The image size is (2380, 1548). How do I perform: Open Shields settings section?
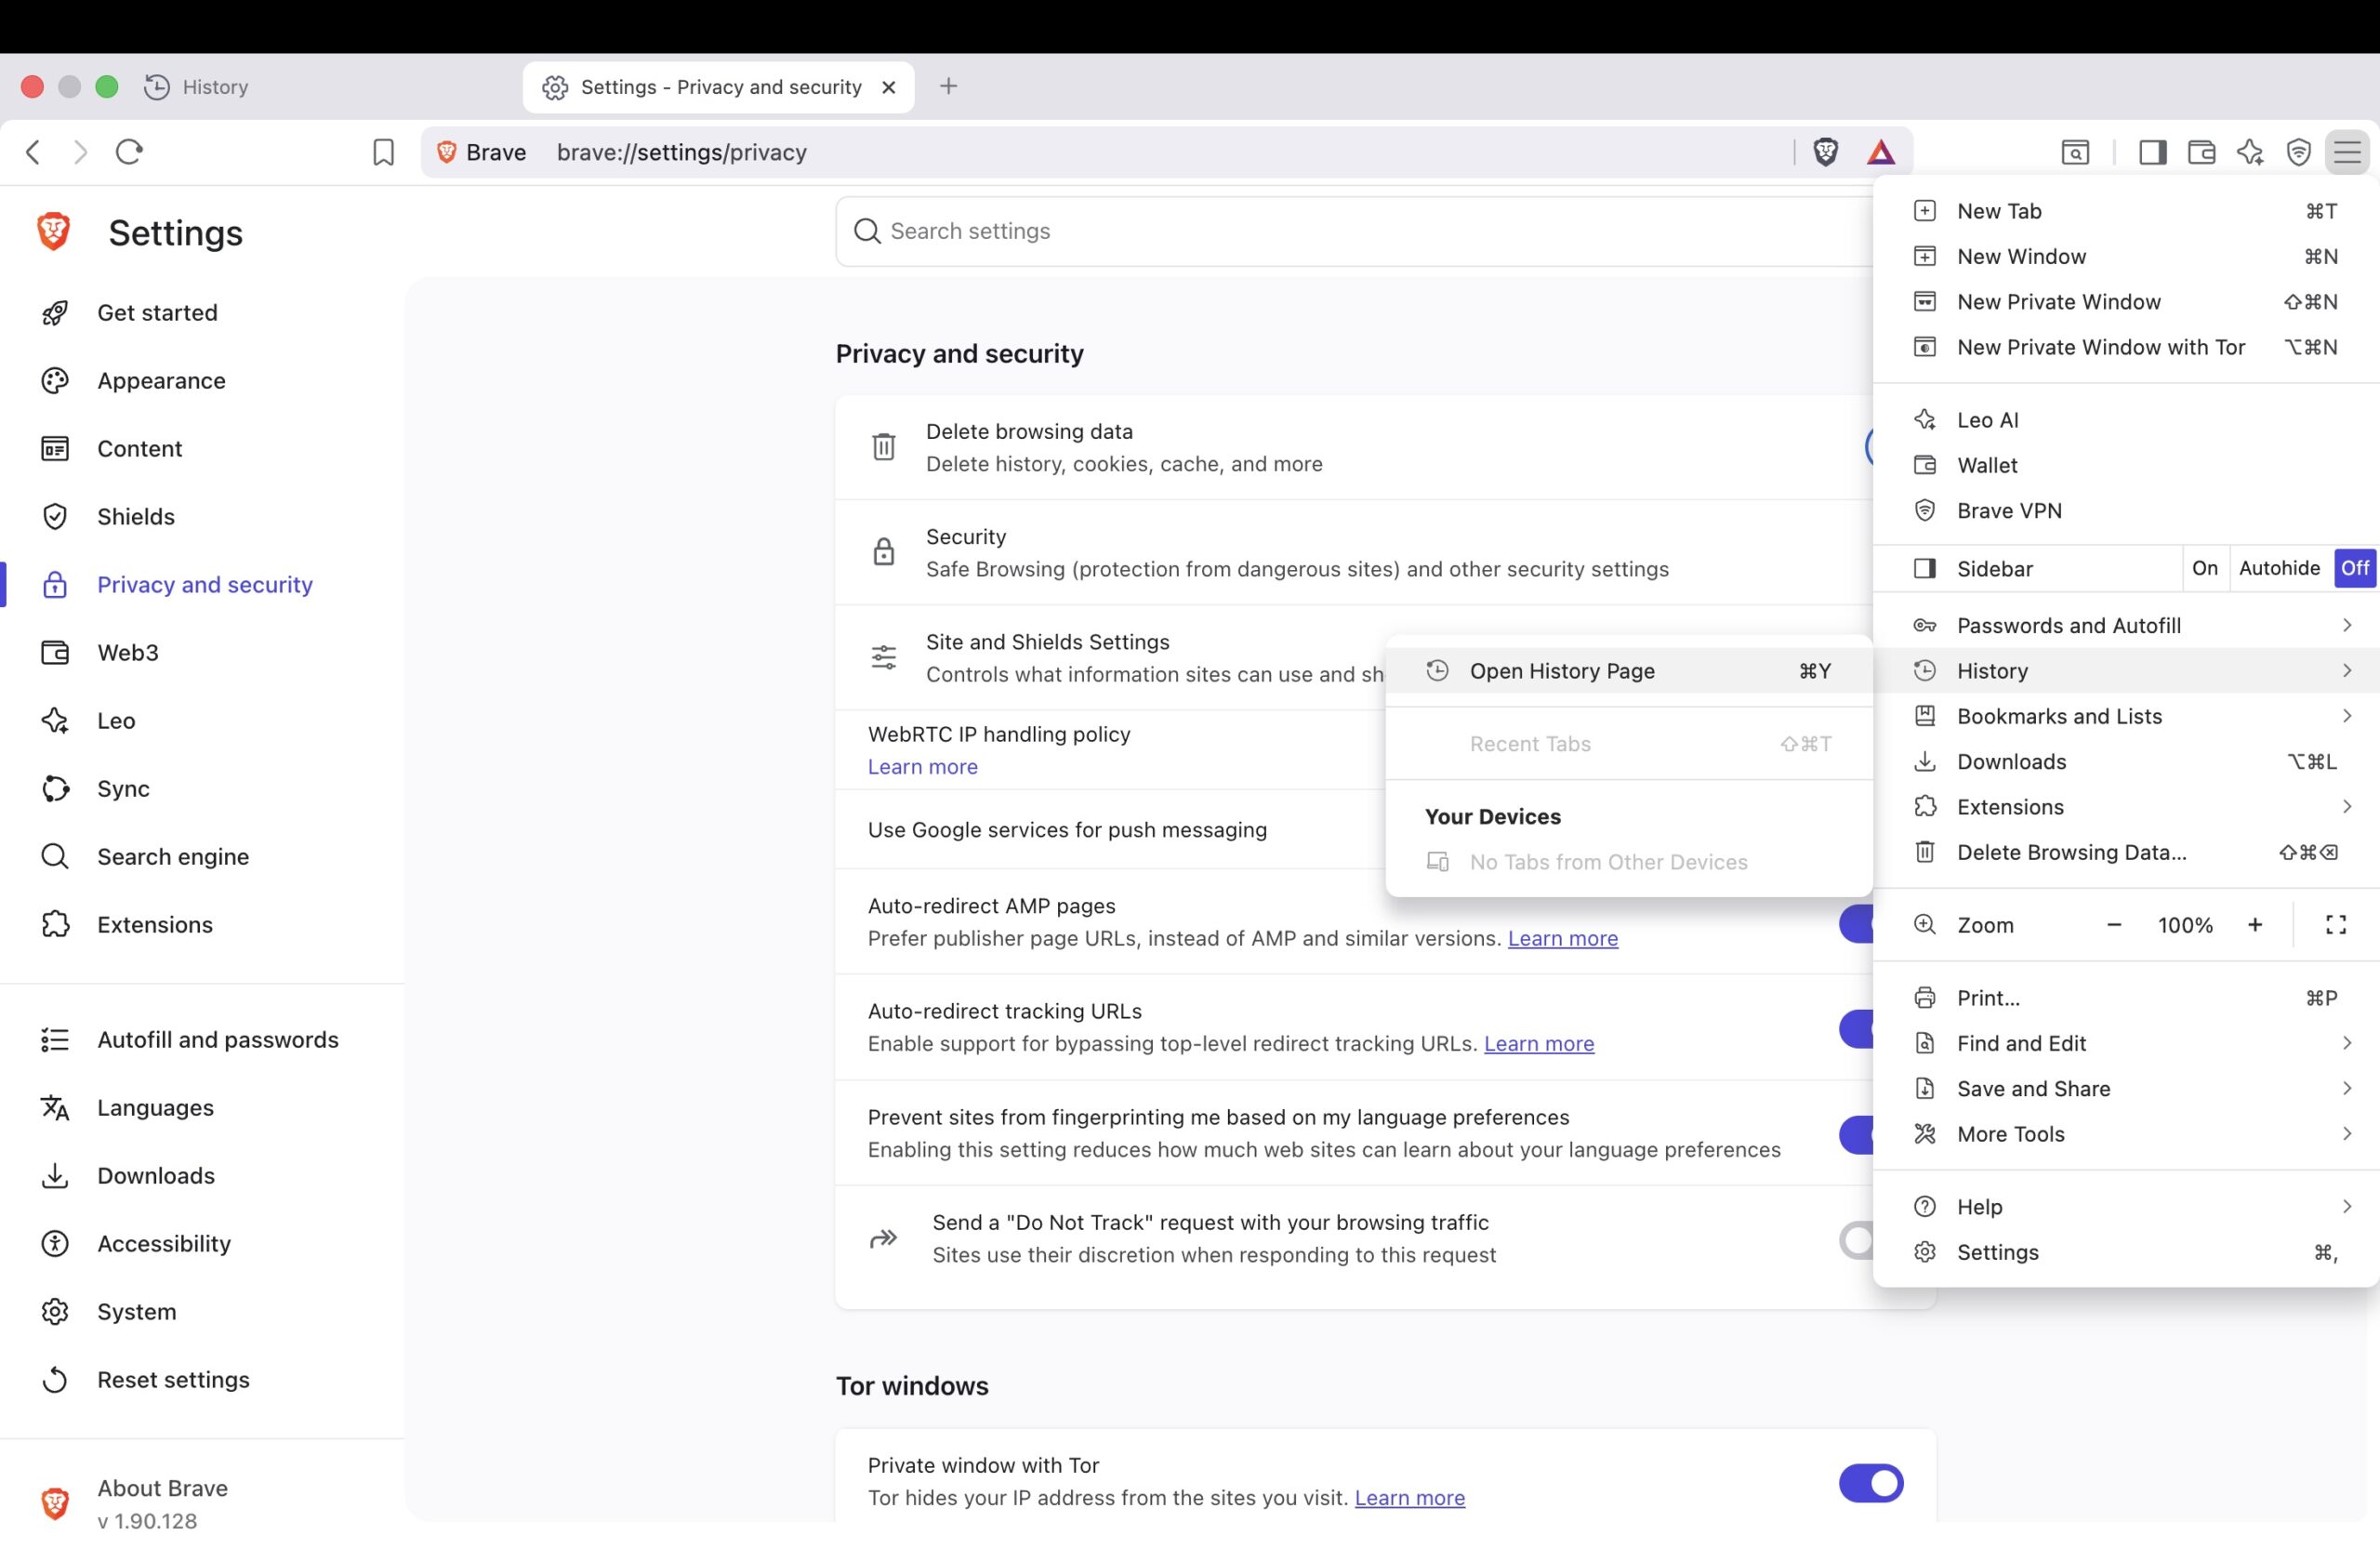203,517
